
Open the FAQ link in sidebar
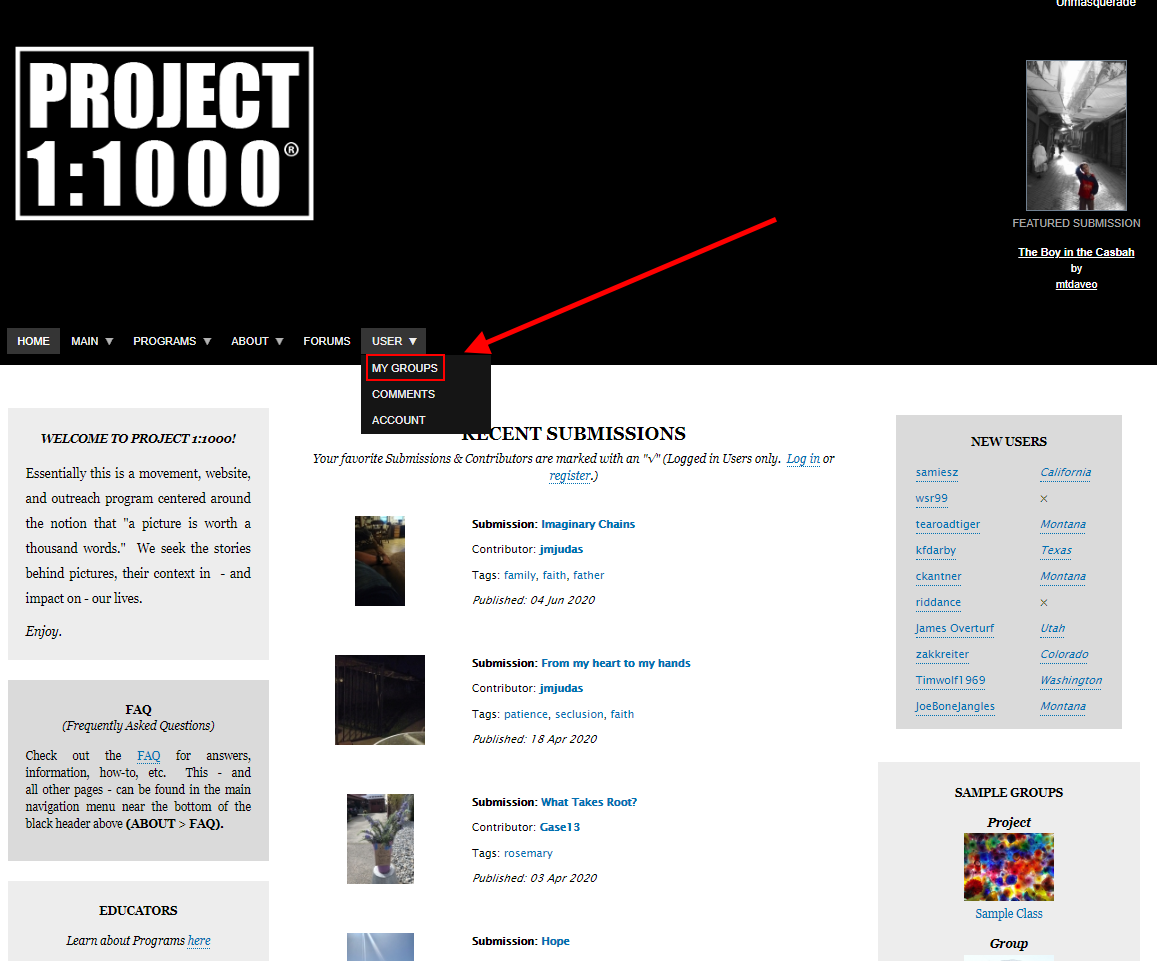[148, 756]
